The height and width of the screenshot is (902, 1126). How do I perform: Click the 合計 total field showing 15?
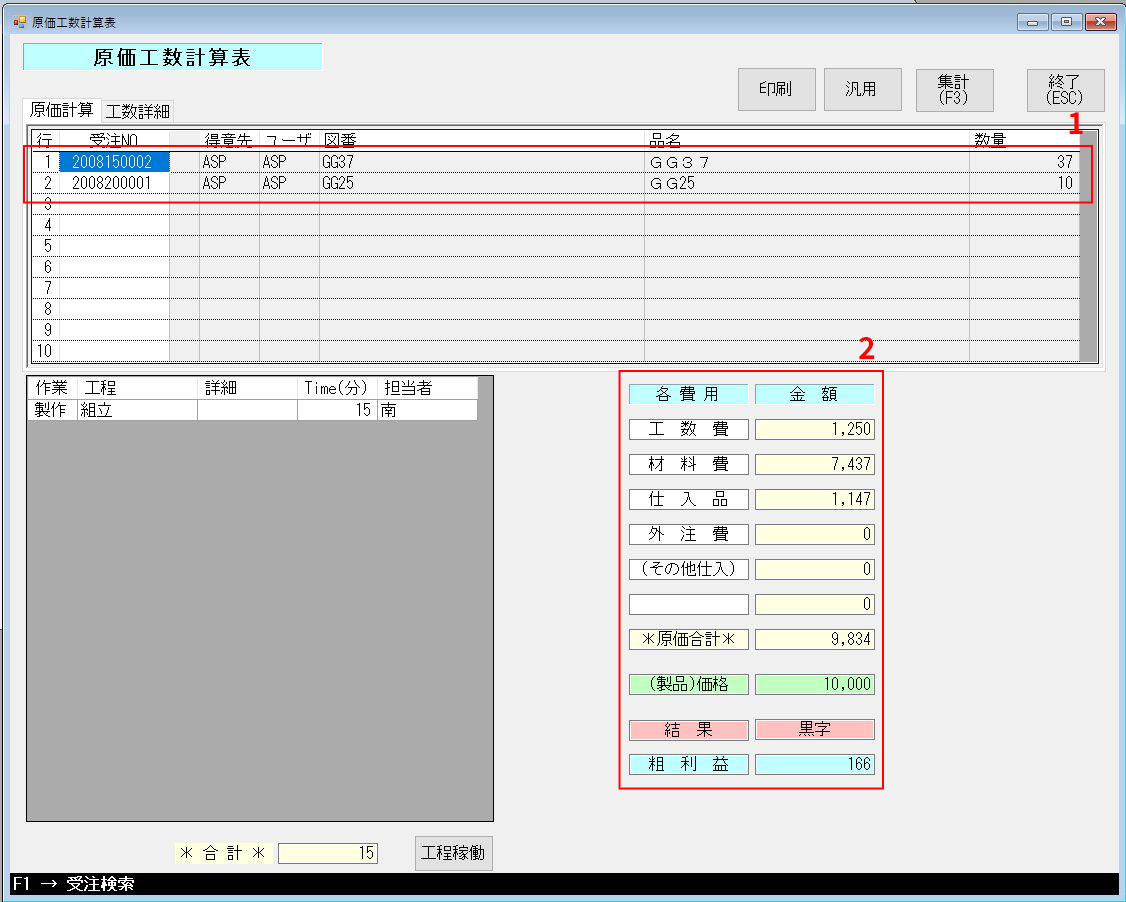click(327, 852)
